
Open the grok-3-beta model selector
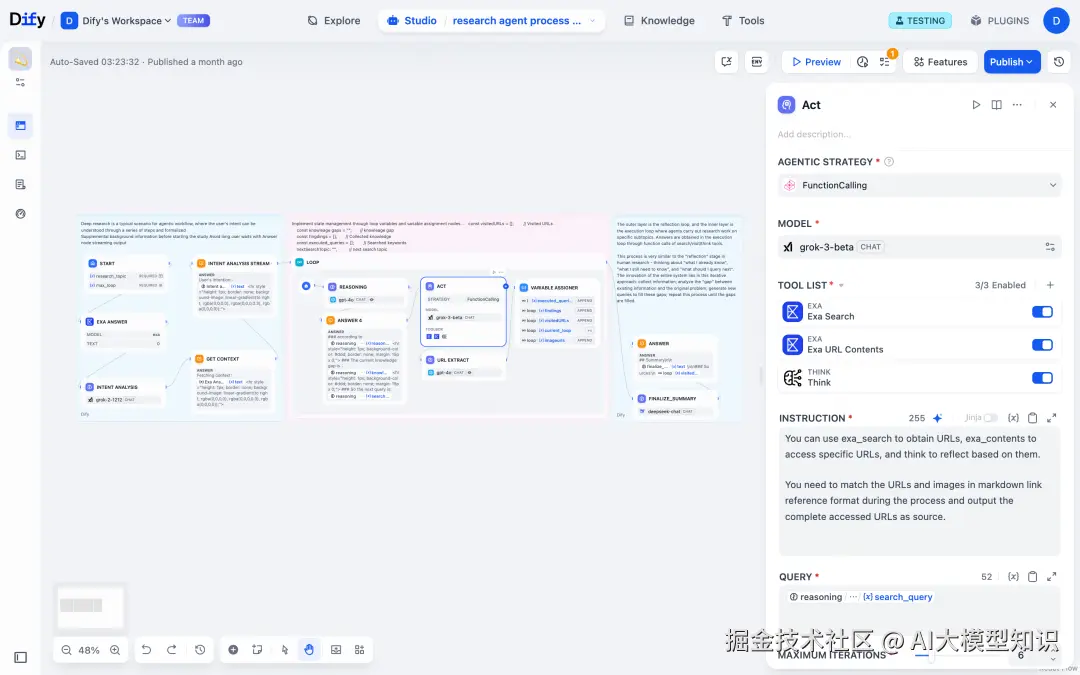pos(909,247)
